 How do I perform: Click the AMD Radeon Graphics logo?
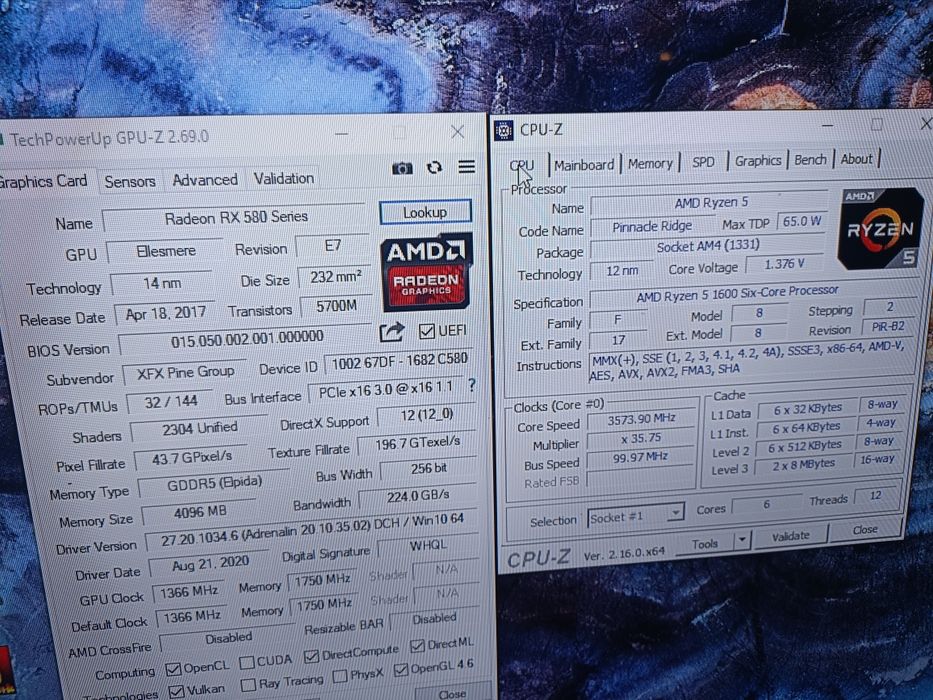426,273
